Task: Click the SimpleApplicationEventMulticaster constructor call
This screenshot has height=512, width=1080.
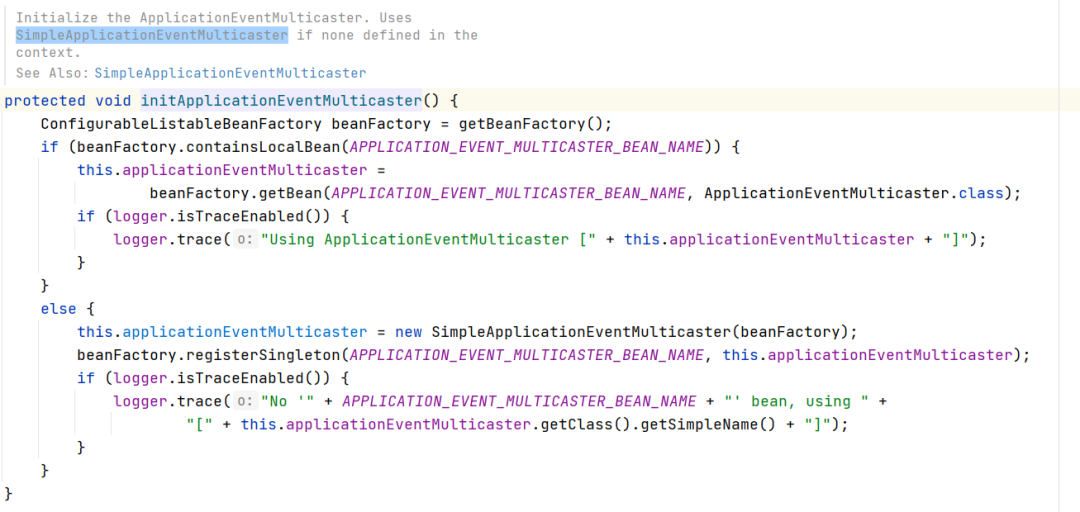Action: pyautogui.click(x=581, y=331)
